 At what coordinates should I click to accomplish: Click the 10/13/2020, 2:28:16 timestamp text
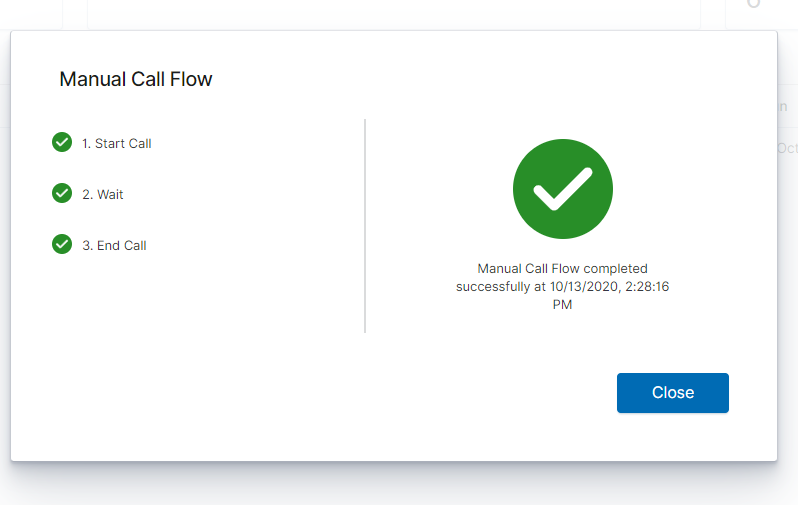tap(609, 287)
